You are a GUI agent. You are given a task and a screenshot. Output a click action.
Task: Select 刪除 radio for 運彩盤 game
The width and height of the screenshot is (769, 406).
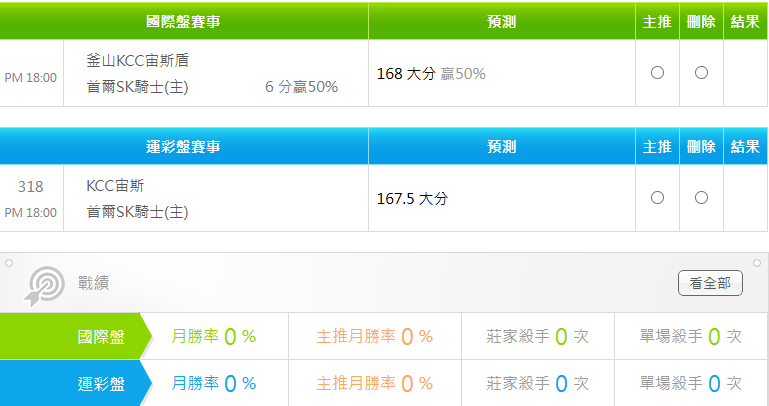point(701,198)
